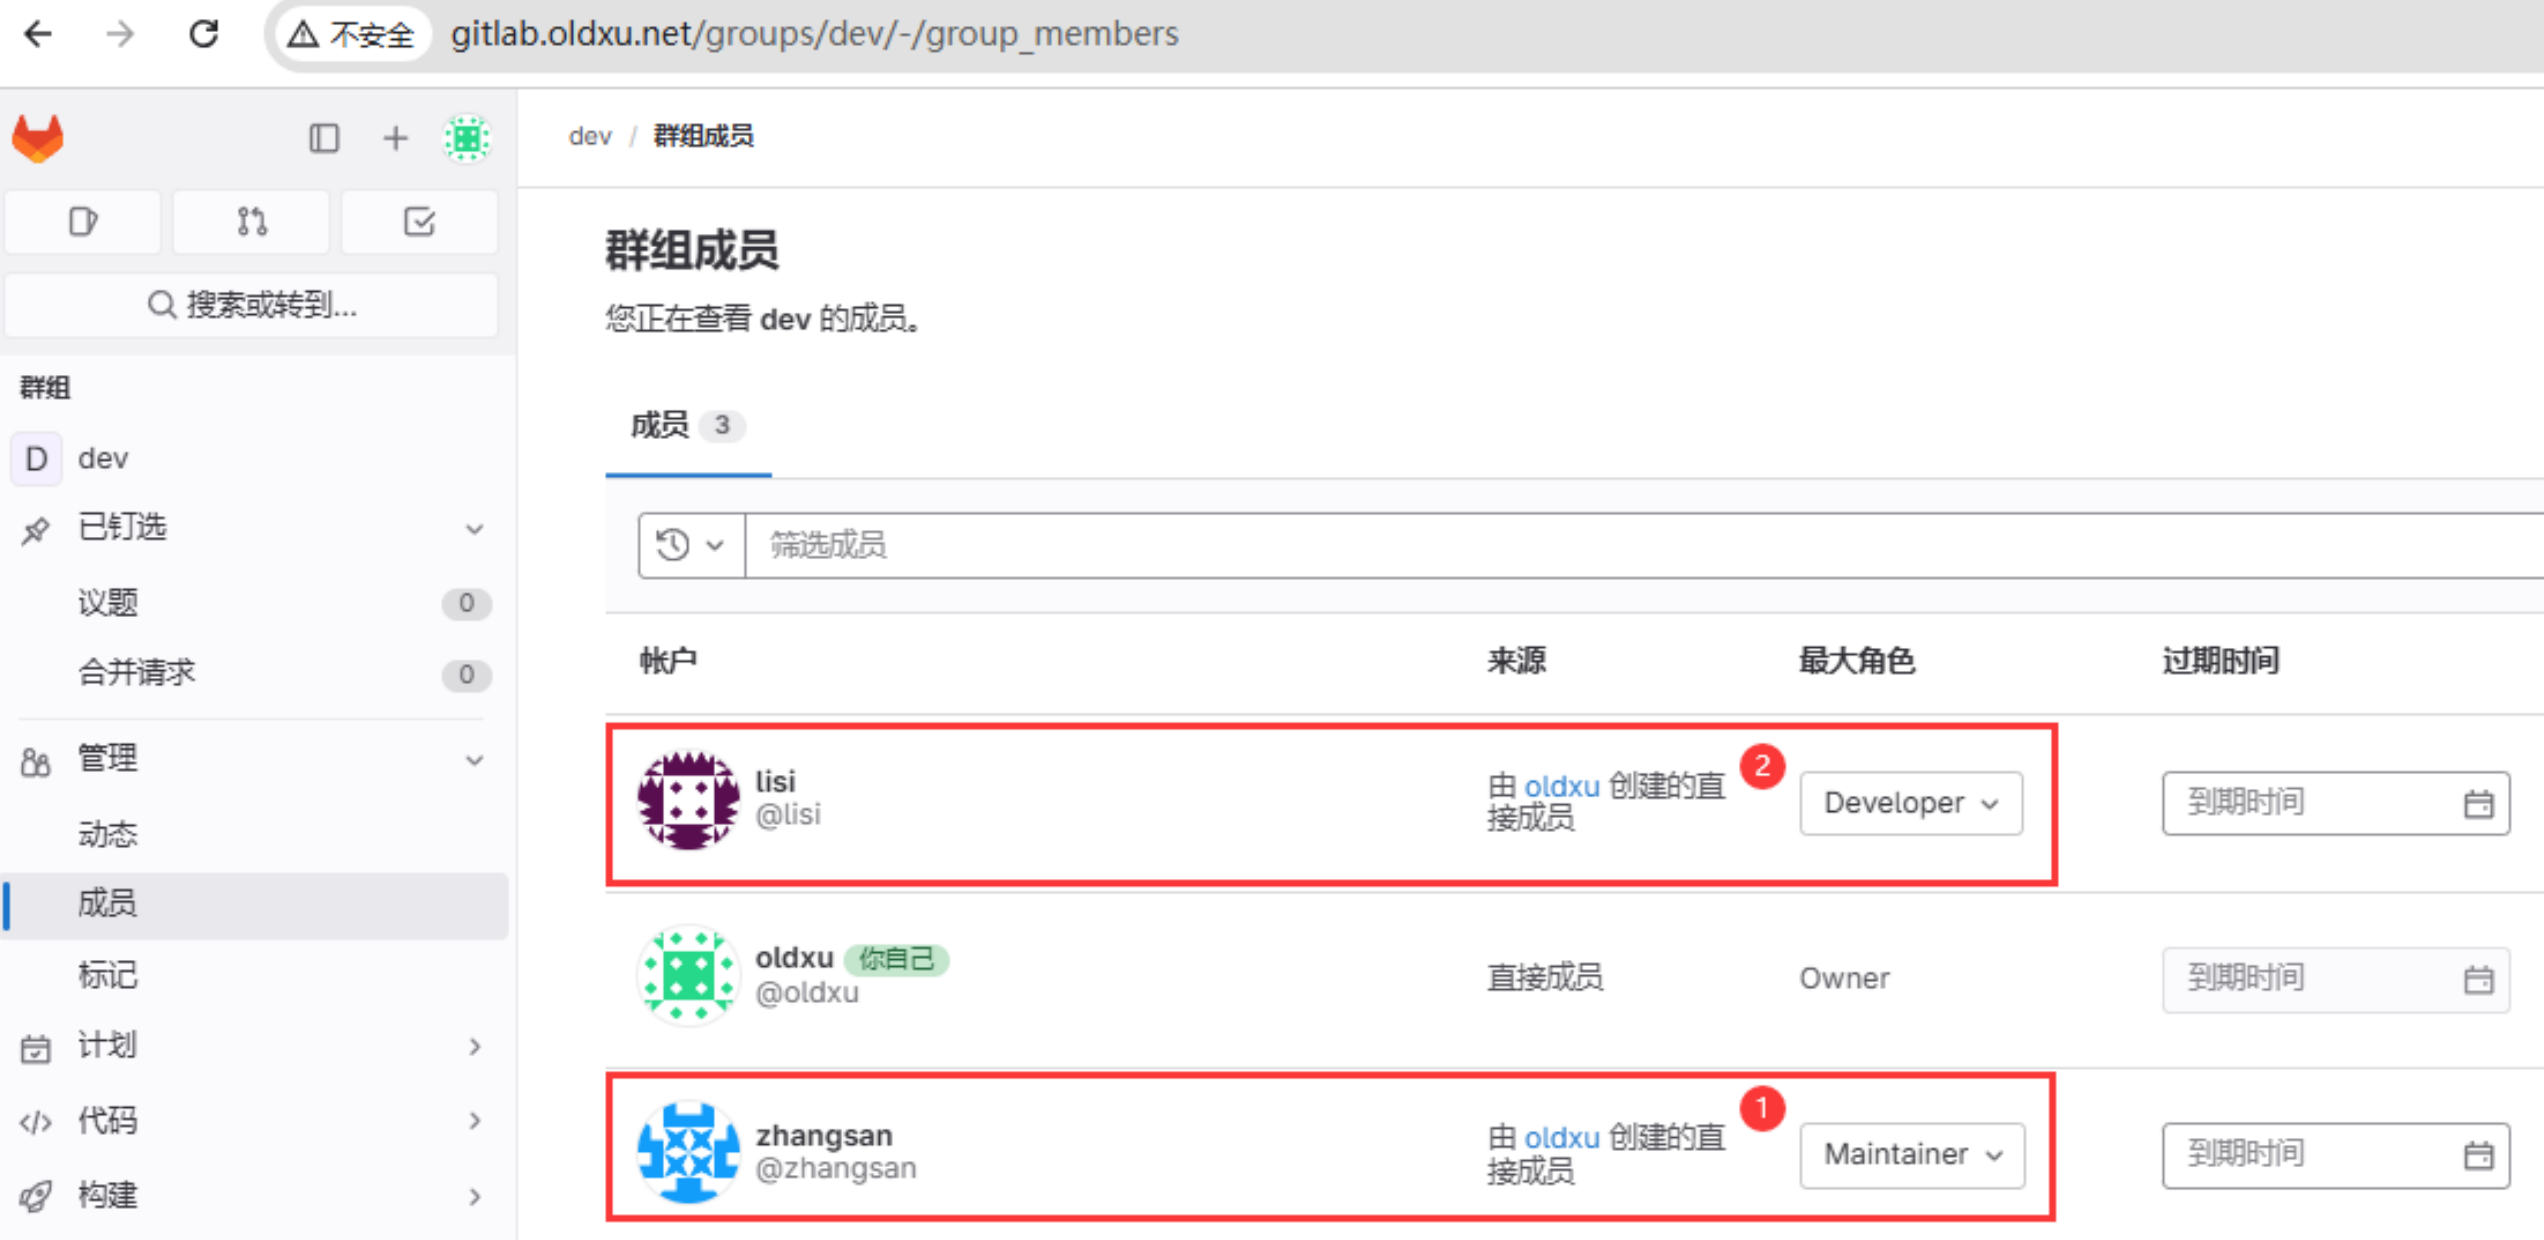
Task: Click the 筛选成员 filter input field
Action: coord(1600,545)
